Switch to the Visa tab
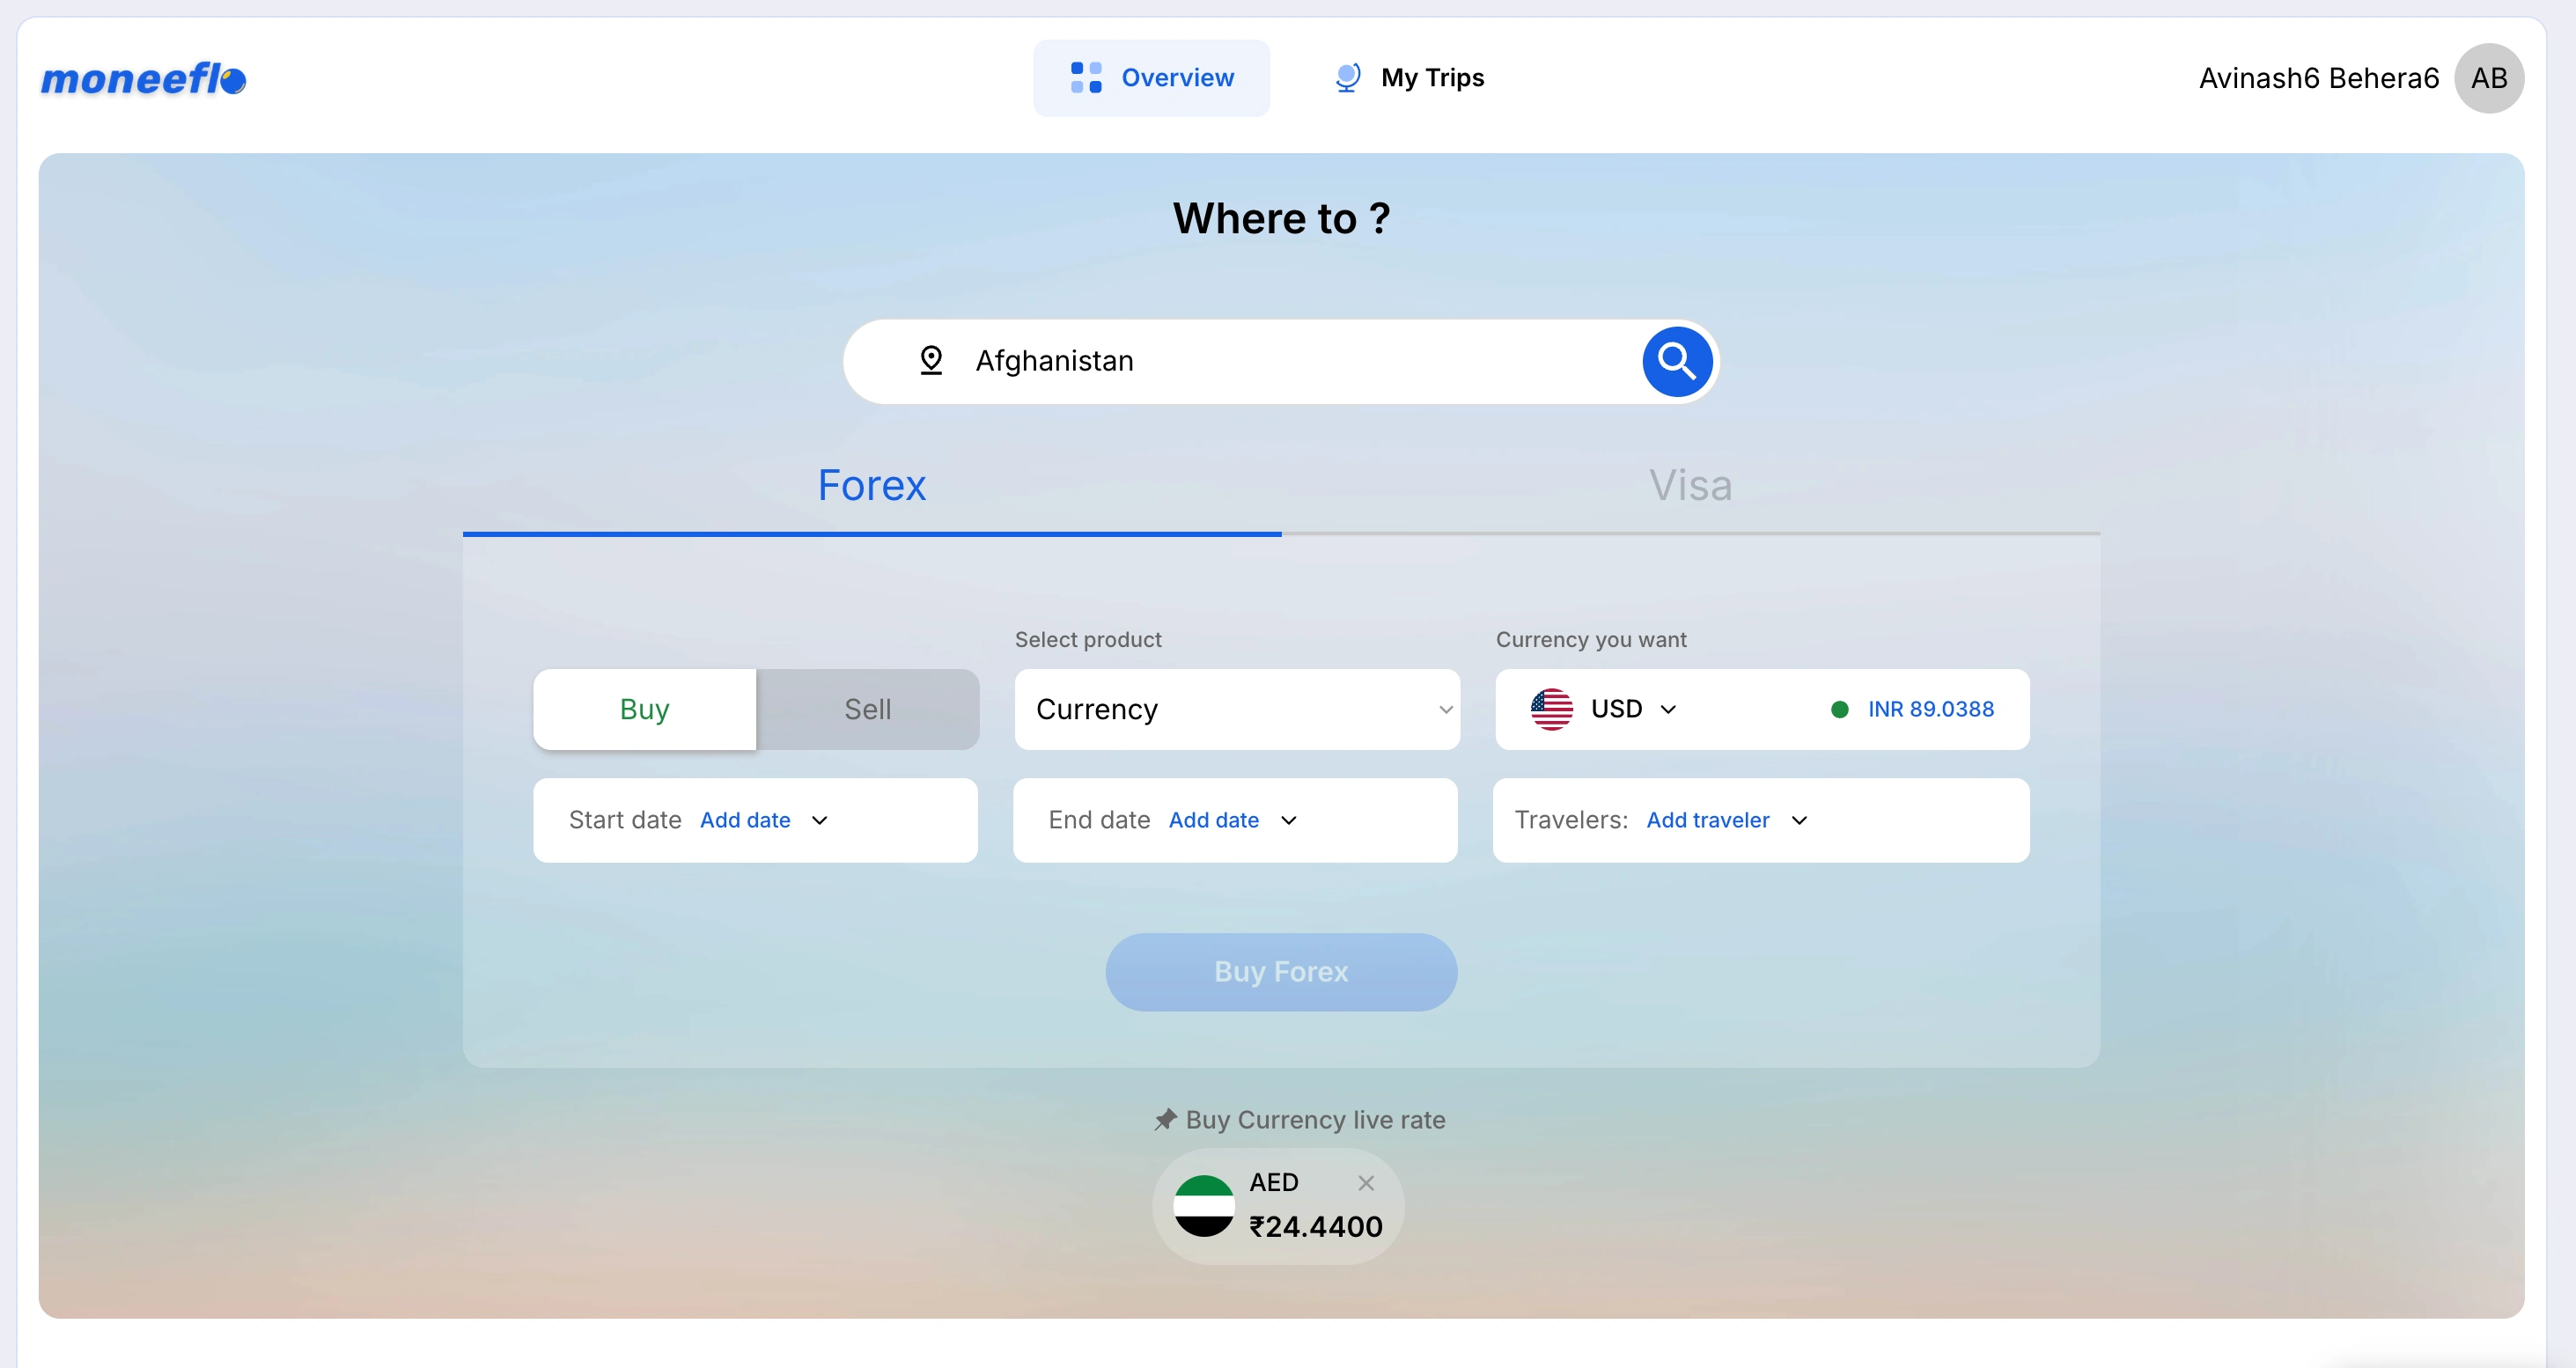2576x1368 pixels. point(1690,486)
